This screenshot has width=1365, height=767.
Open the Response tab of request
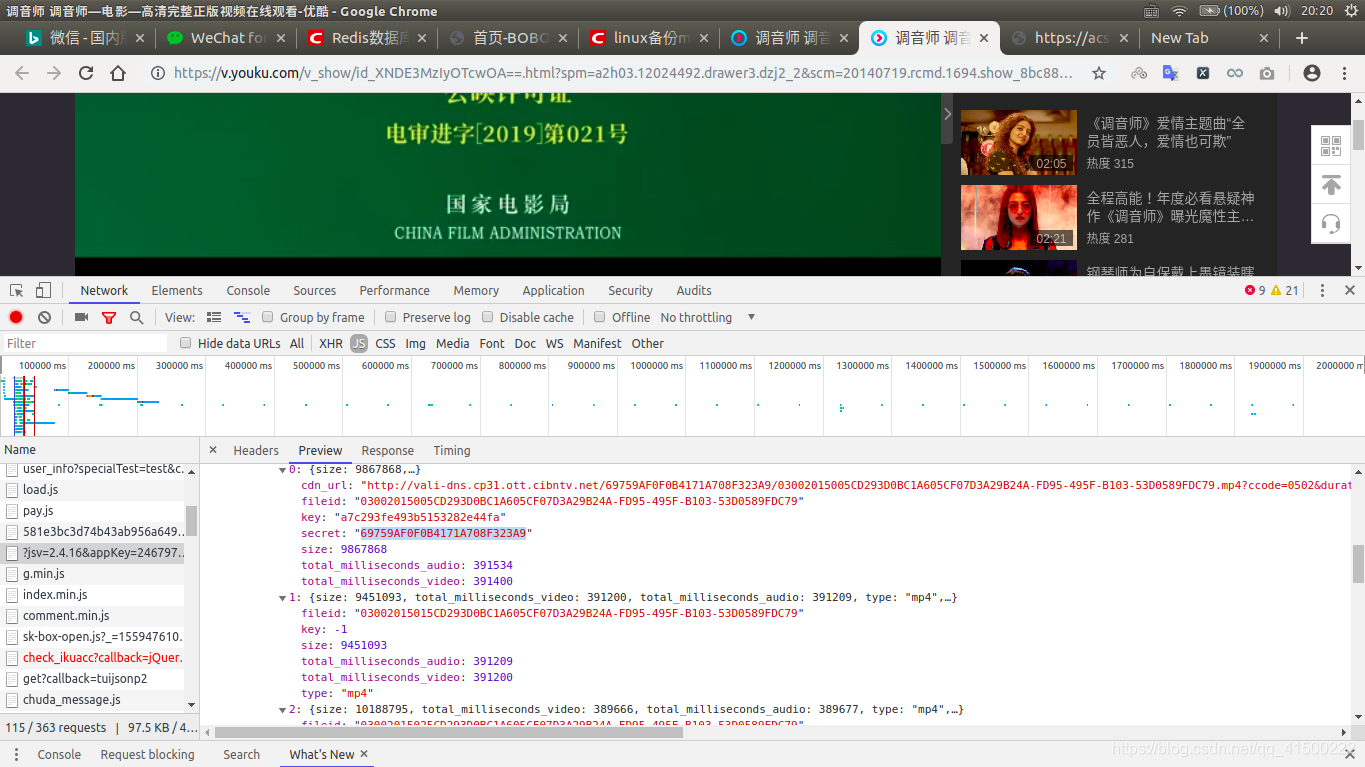coord(387,450)
